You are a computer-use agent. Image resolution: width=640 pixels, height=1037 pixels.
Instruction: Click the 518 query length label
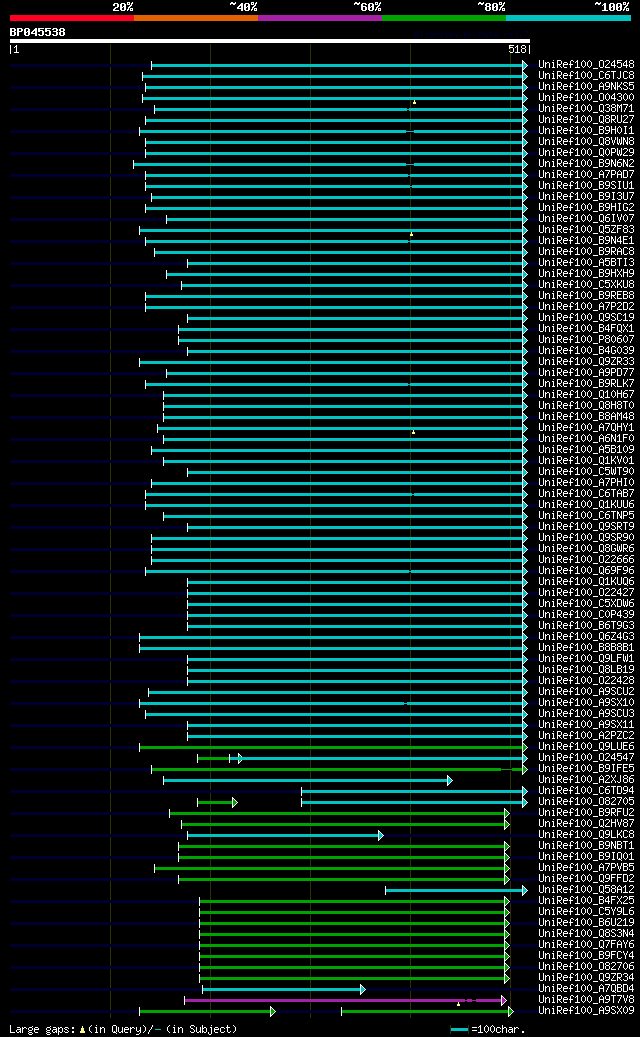[518, 50]
